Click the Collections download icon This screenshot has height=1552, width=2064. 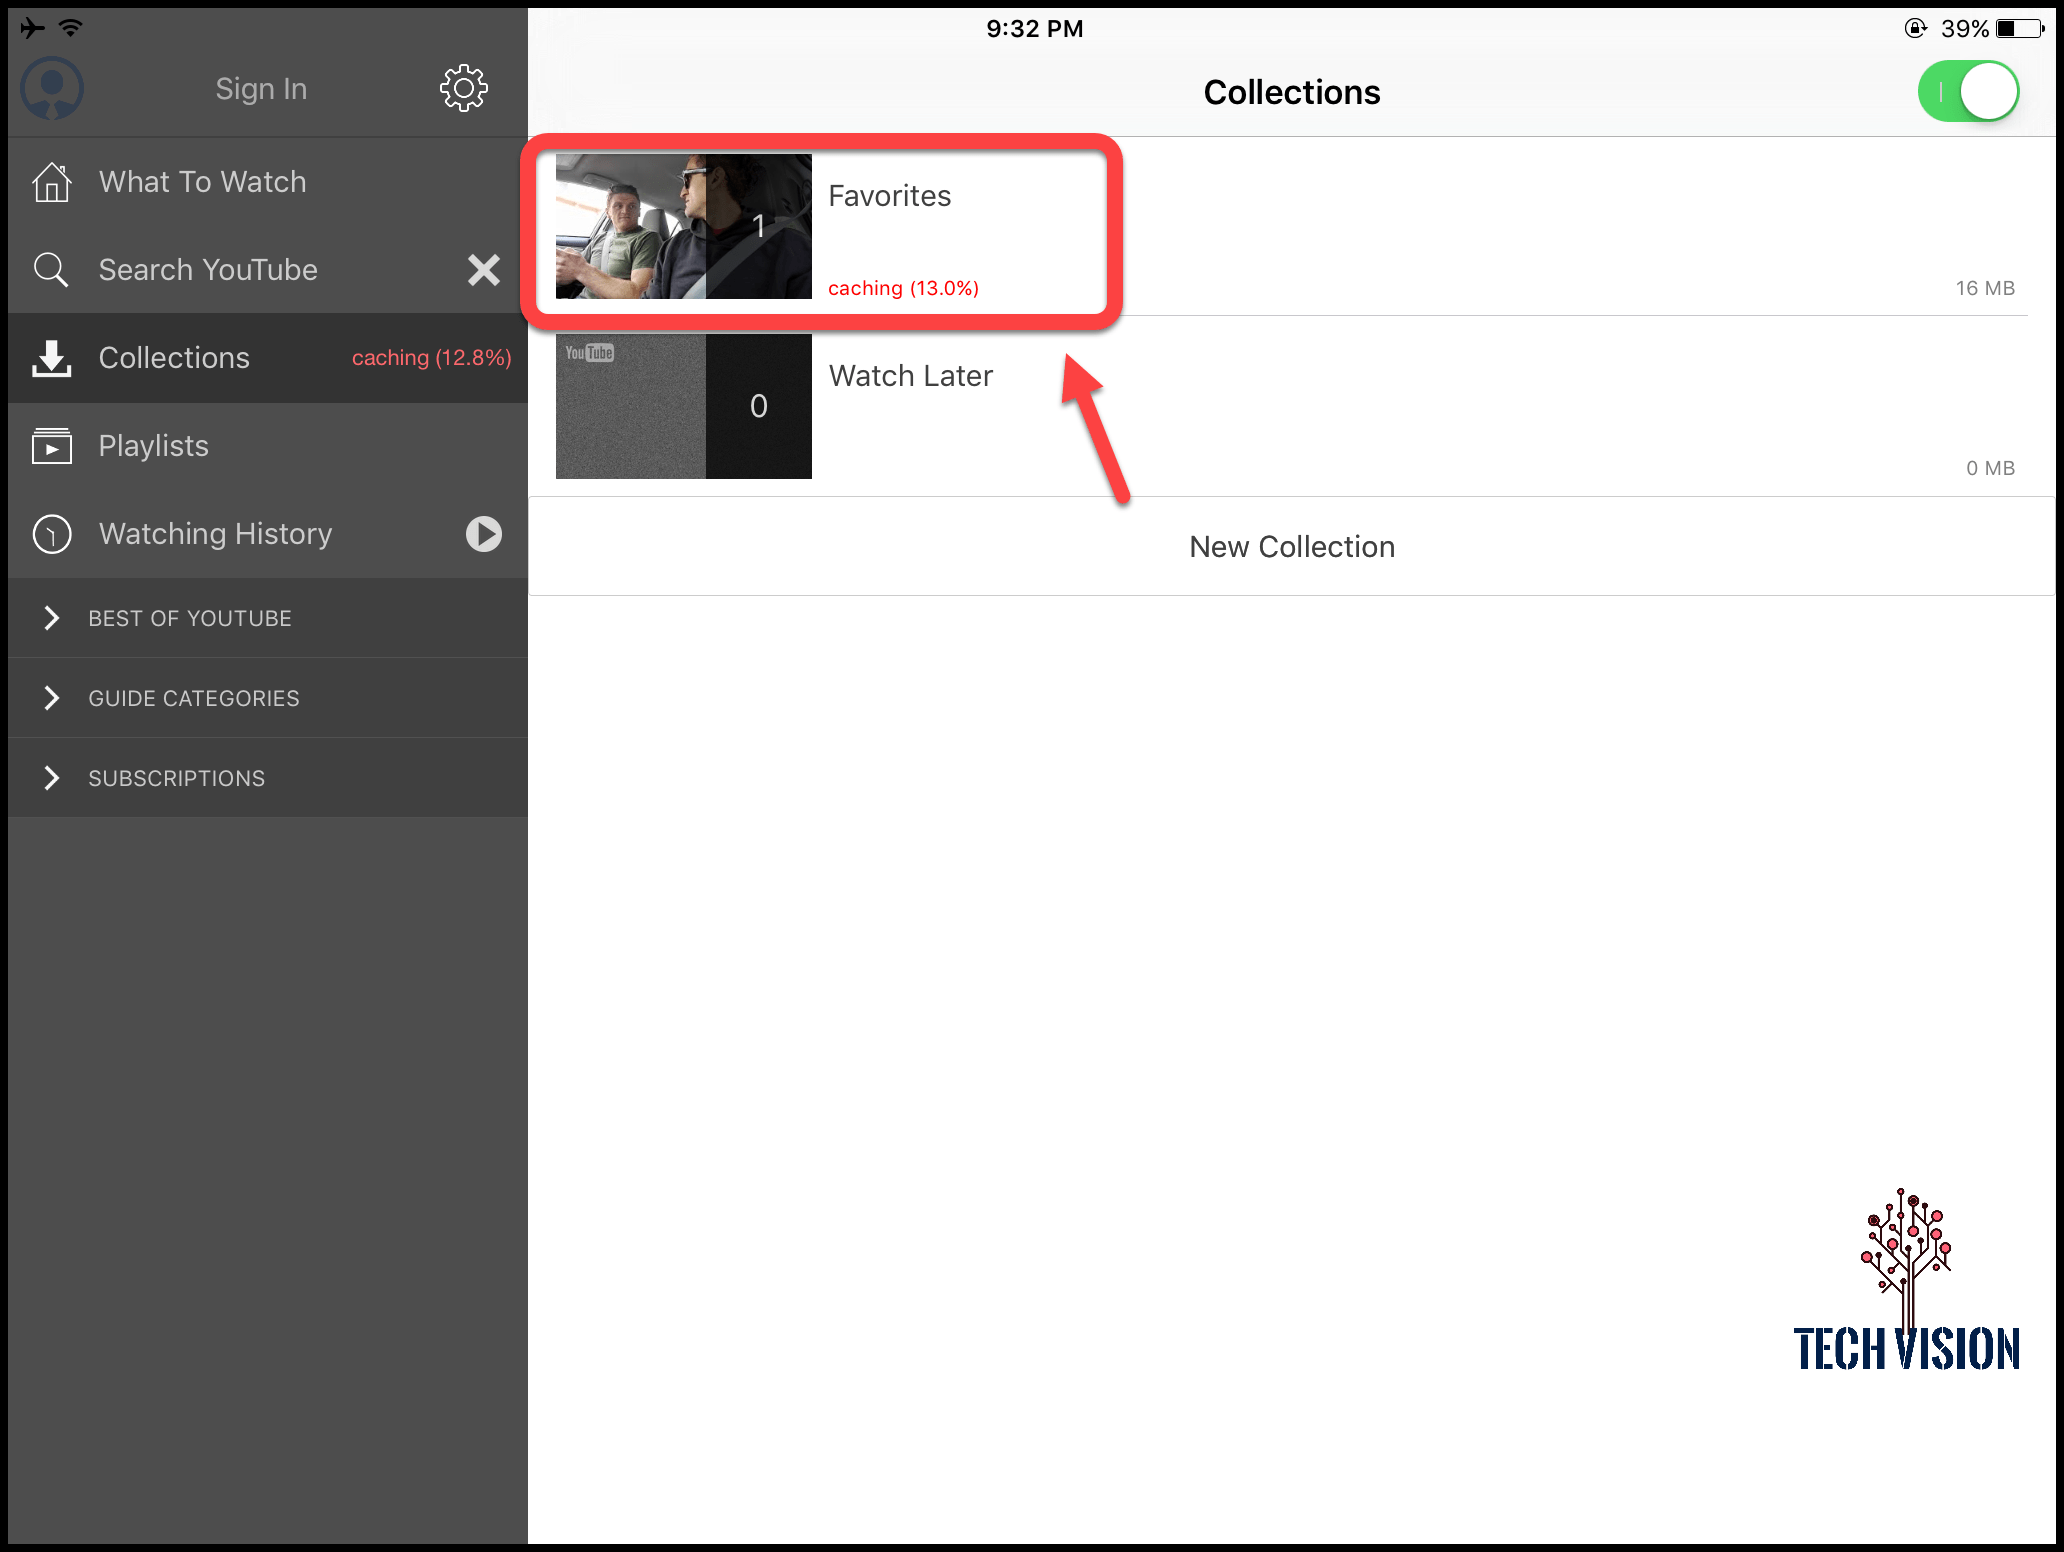click(x=52, y=358)
